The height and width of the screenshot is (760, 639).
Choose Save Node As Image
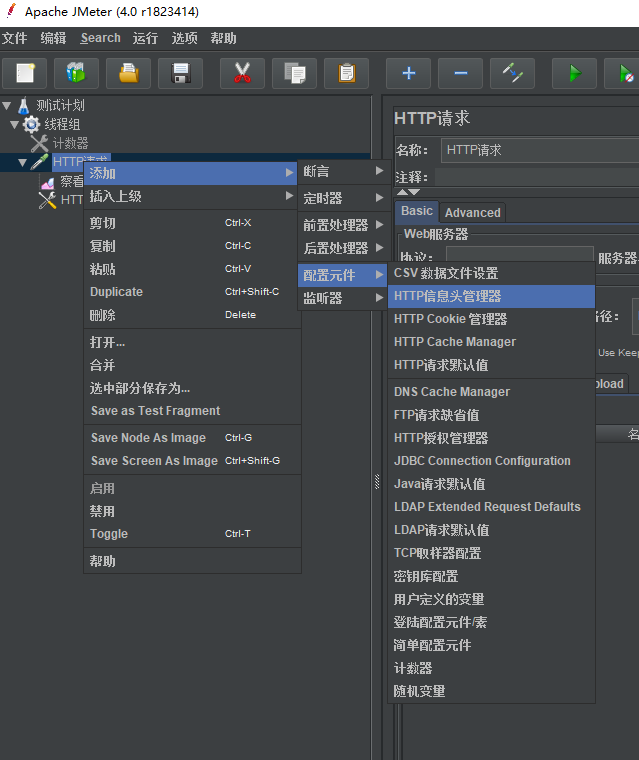192,438
